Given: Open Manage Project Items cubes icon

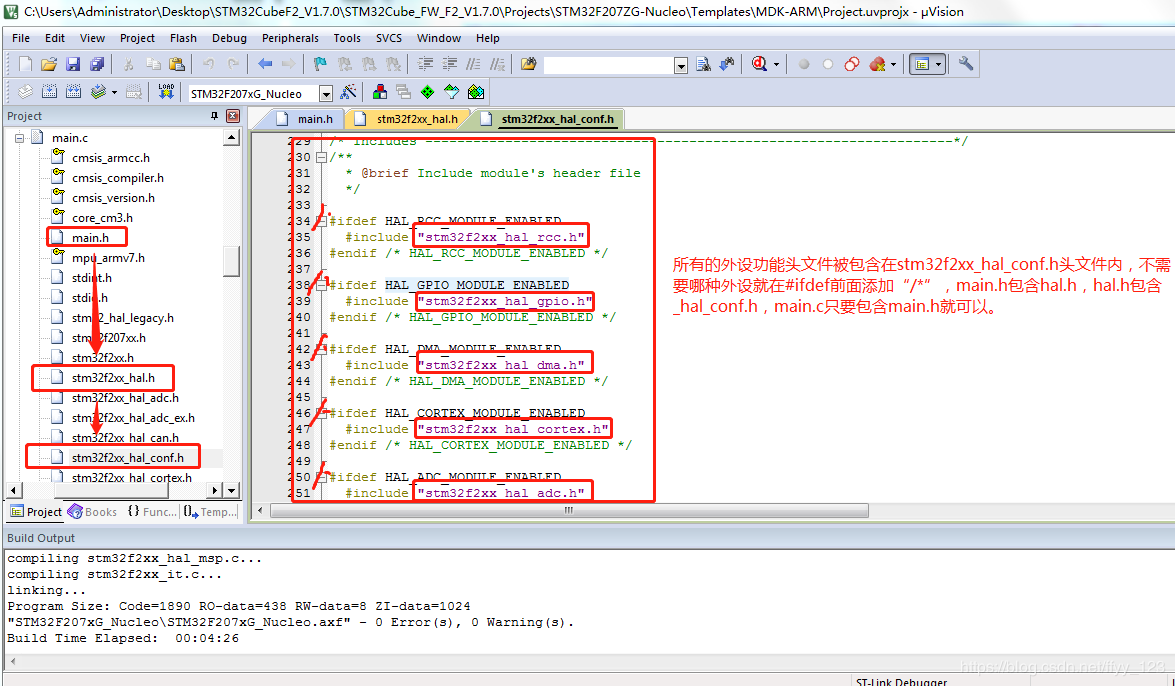Looking at the screenshot, I should point(380,92).
